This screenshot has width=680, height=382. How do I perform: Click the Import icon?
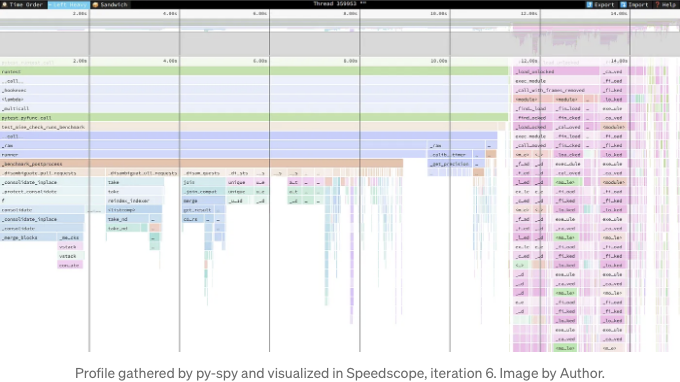point(623,4)
